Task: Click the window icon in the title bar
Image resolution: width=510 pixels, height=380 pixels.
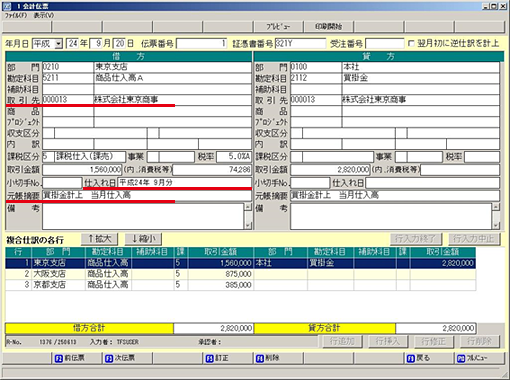Action: click(x=7, y=6)
